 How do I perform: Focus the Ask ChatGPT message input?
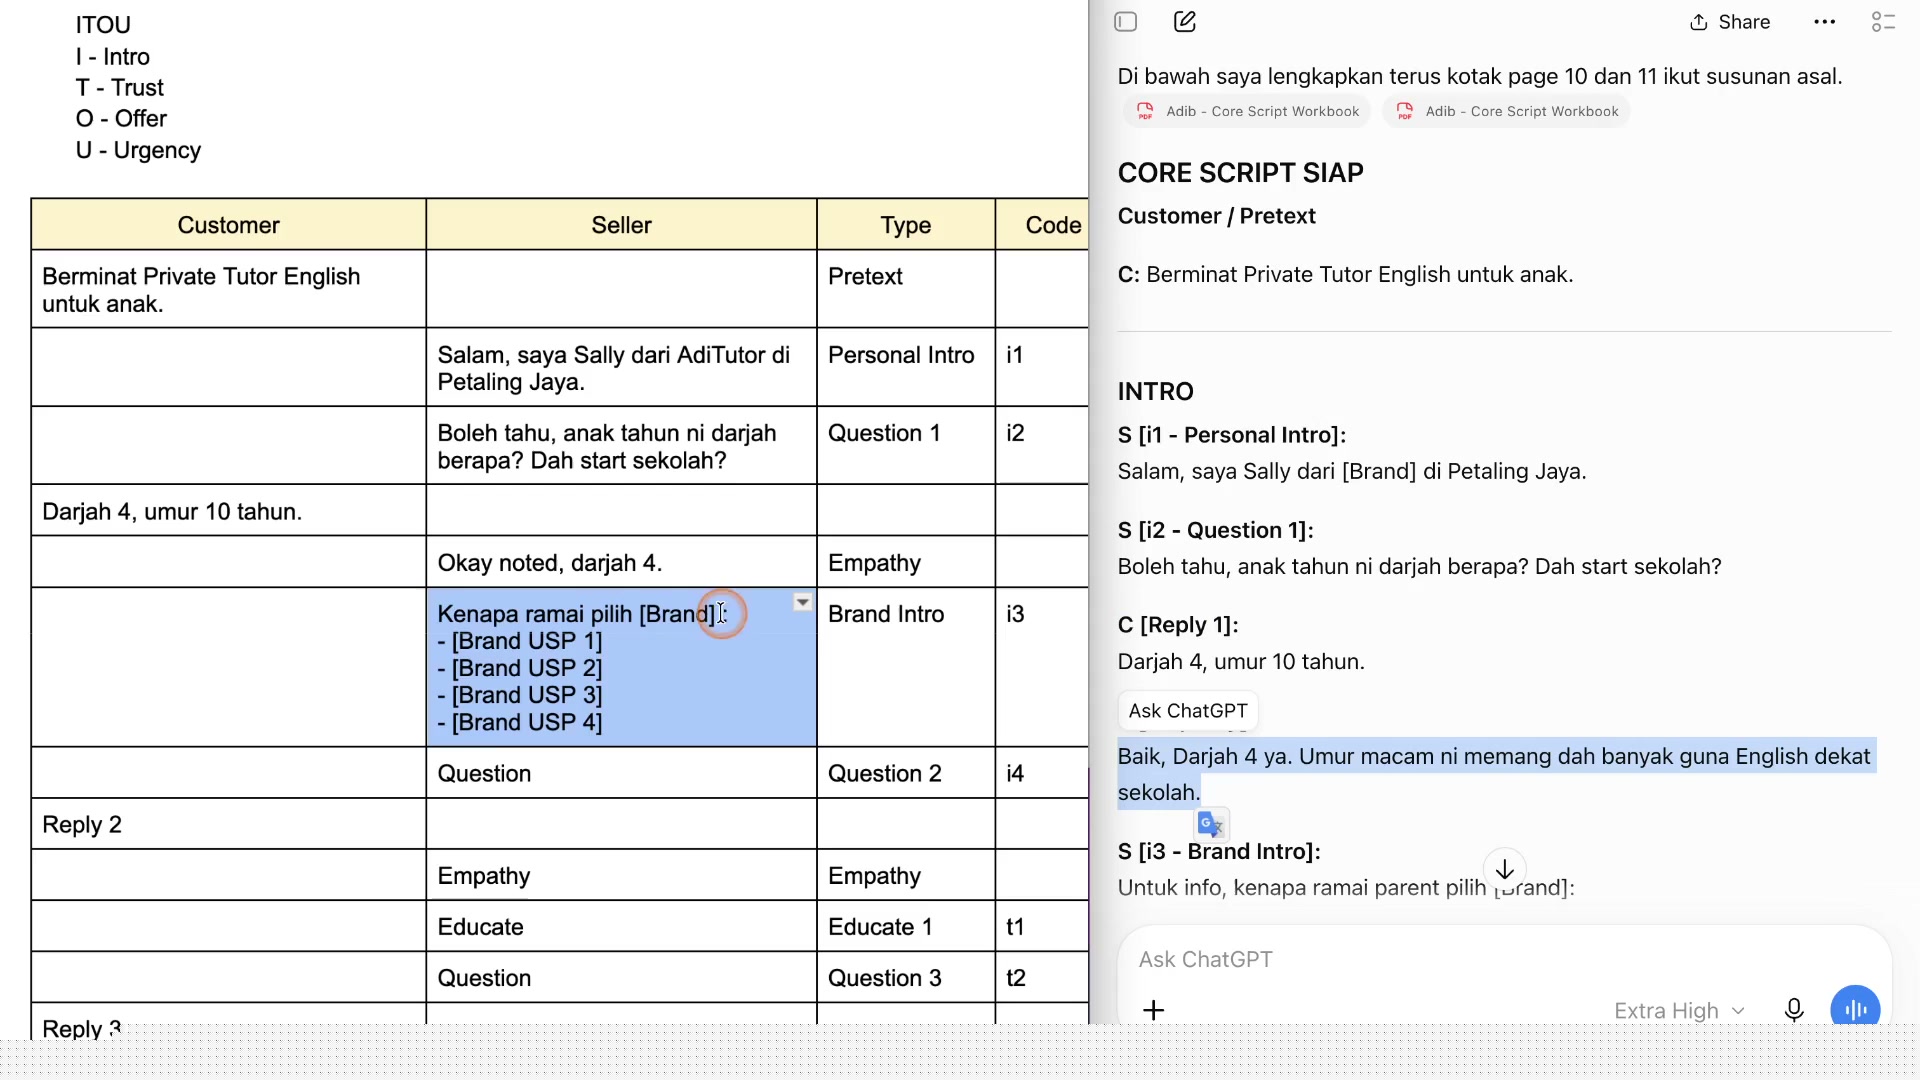(x=1504, y=959)
